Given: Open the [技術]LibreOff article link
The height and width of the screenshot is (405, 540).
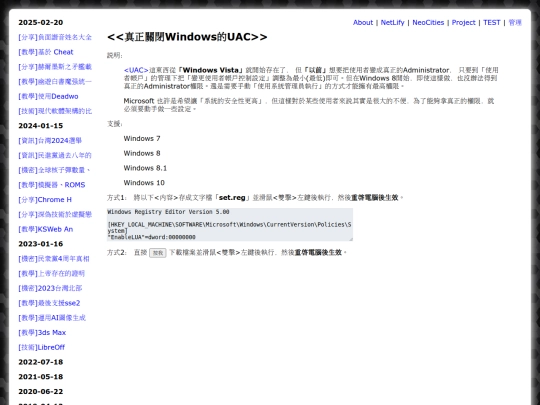Looking at the screenshot, I should pyautogui.click(x=42, y=347).
